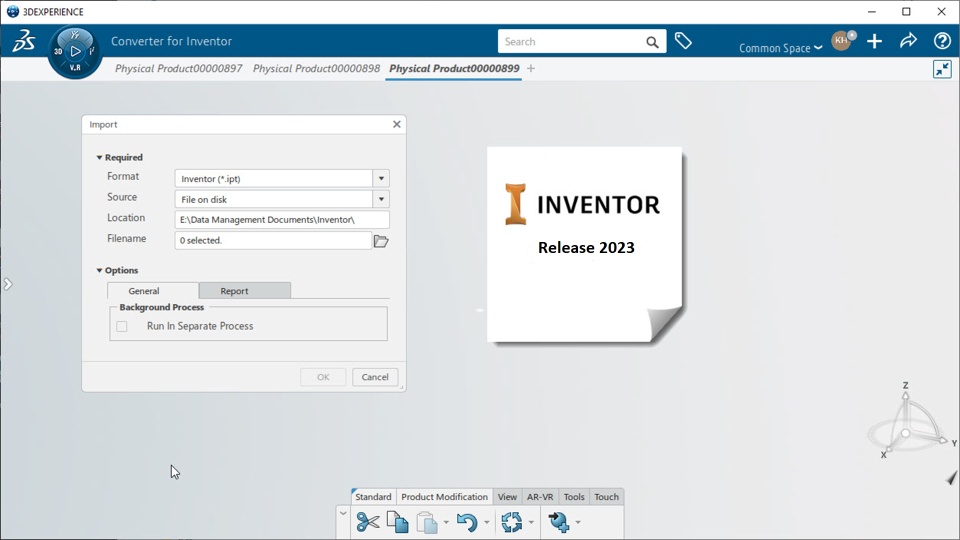Open the Touch toolbar tab

coord(606,497)
